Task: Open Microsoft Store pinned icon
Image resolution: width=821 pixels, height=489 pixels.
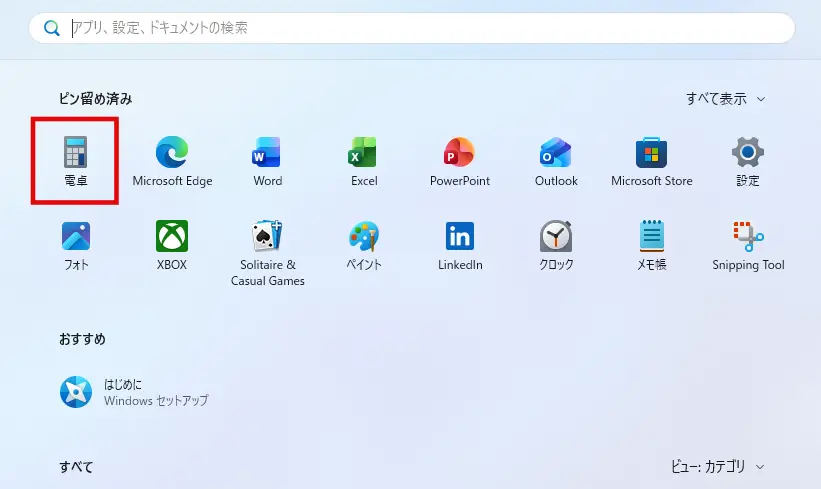Action: tap(652, 152)
